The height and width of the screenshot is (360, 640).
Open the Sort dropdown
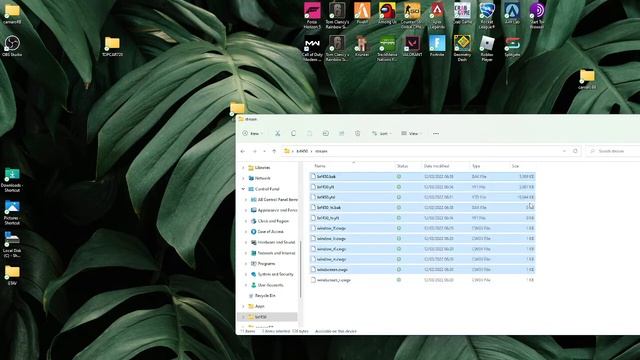point(381,133)
